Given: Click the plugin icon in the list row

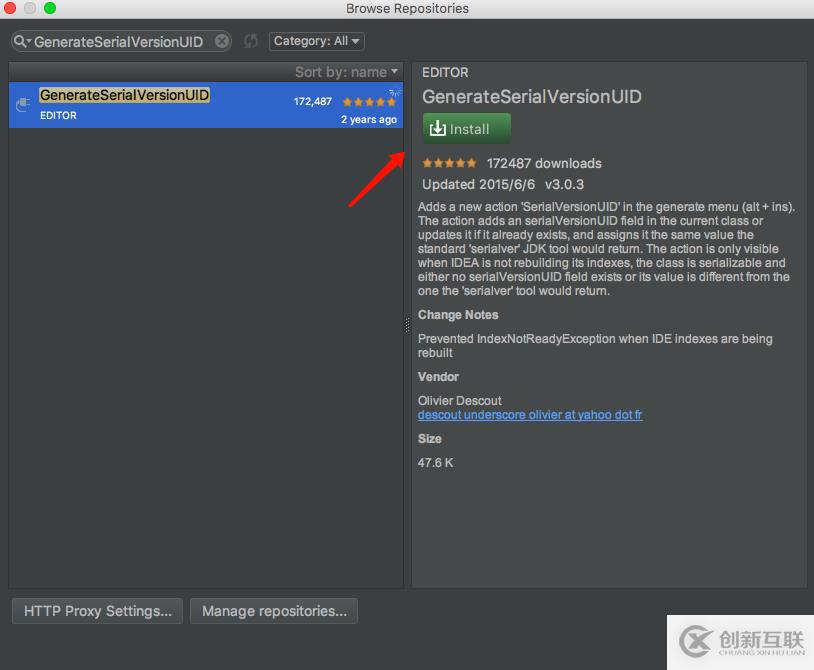Looking at the screenshot, I should pyautogui.click(x=22, y=105).
